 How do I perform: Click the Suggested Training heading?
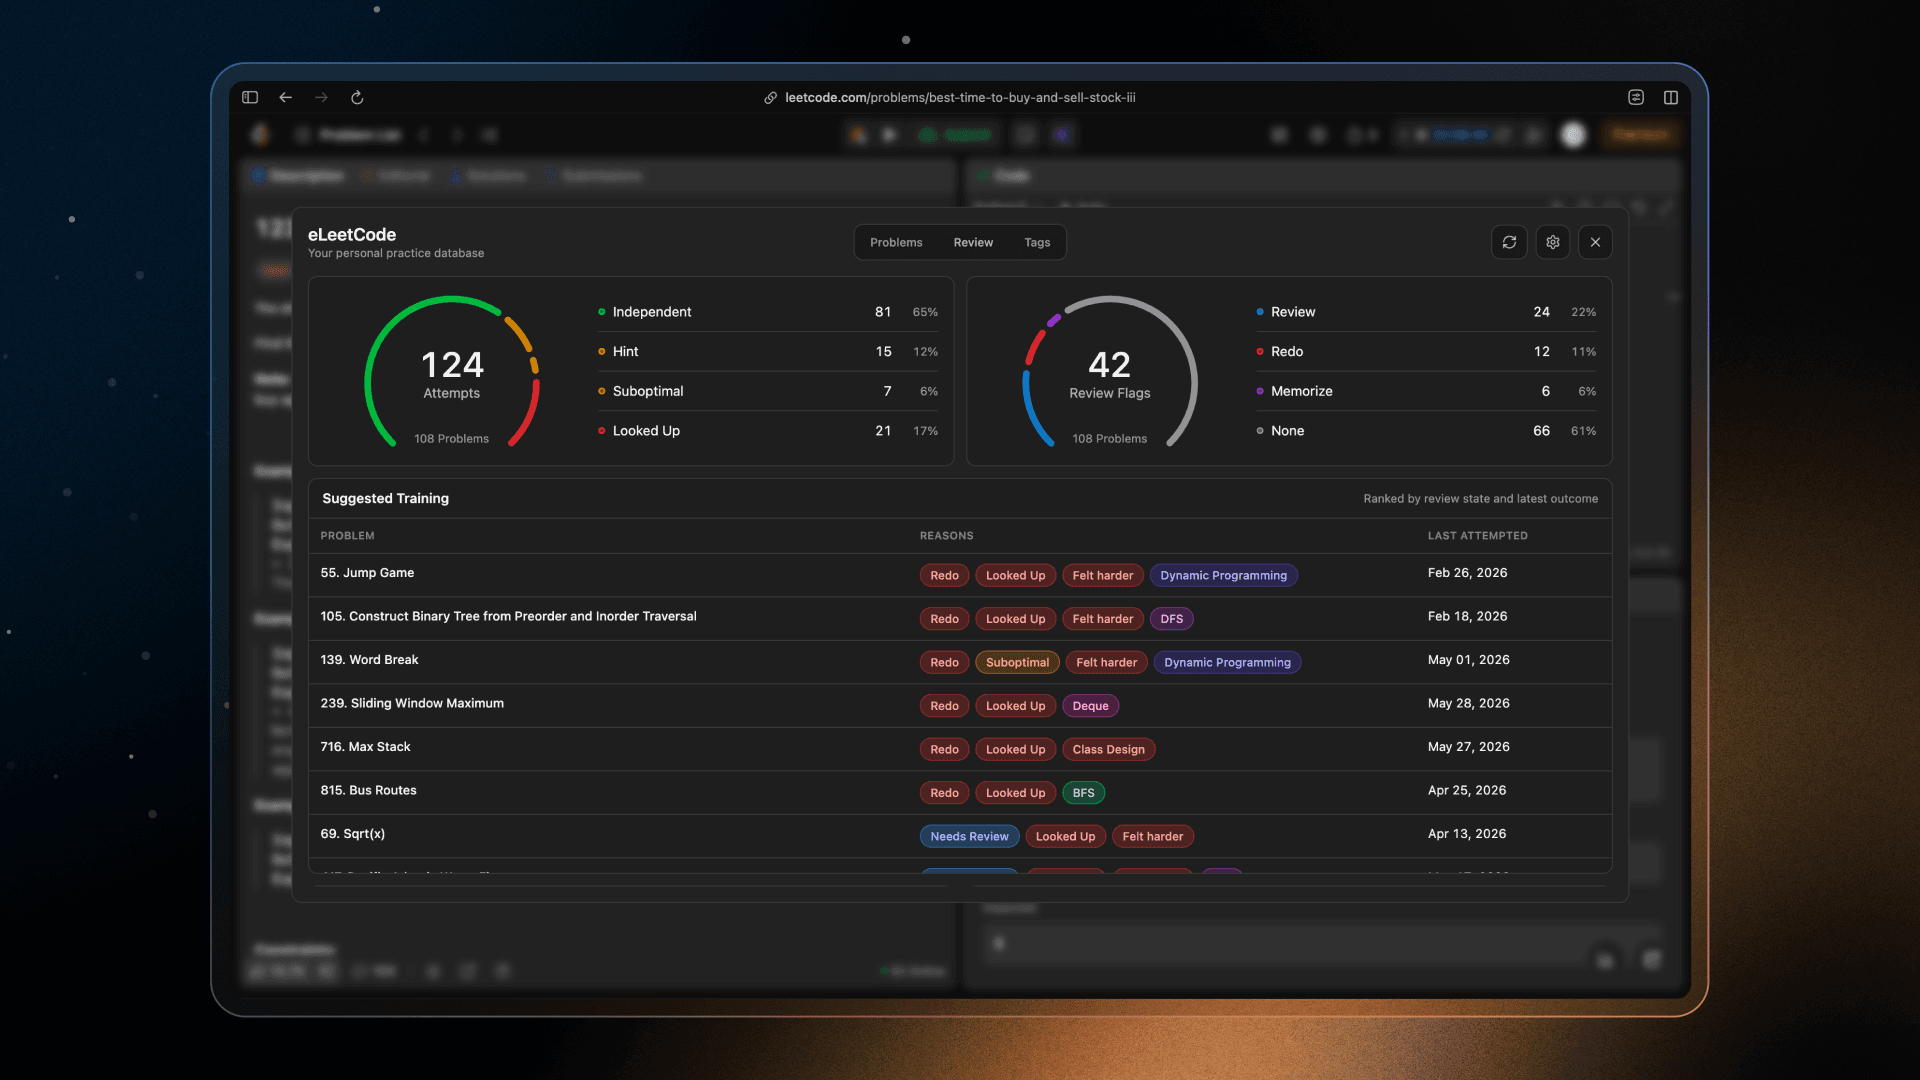pyautogui.click(x=385, y=498)
